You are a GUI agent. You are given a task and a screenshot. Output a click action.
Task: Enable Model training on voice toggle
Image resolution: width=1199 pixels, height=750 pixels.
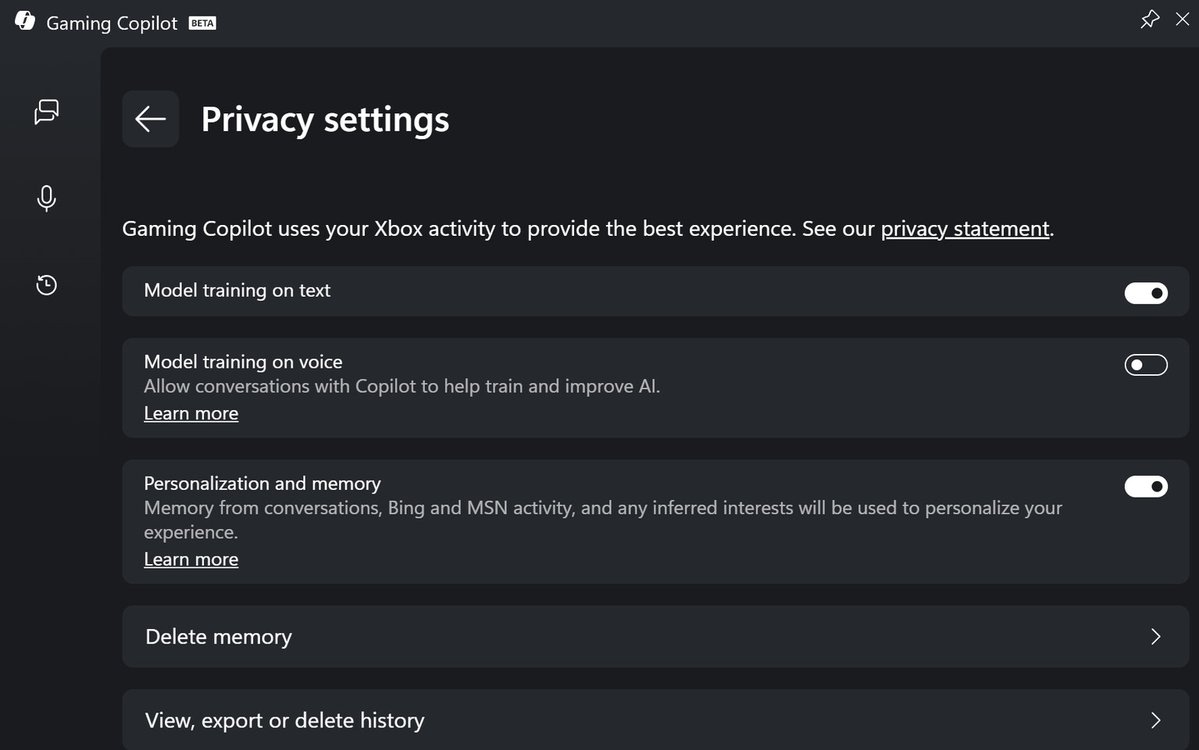pos(1146,365)
